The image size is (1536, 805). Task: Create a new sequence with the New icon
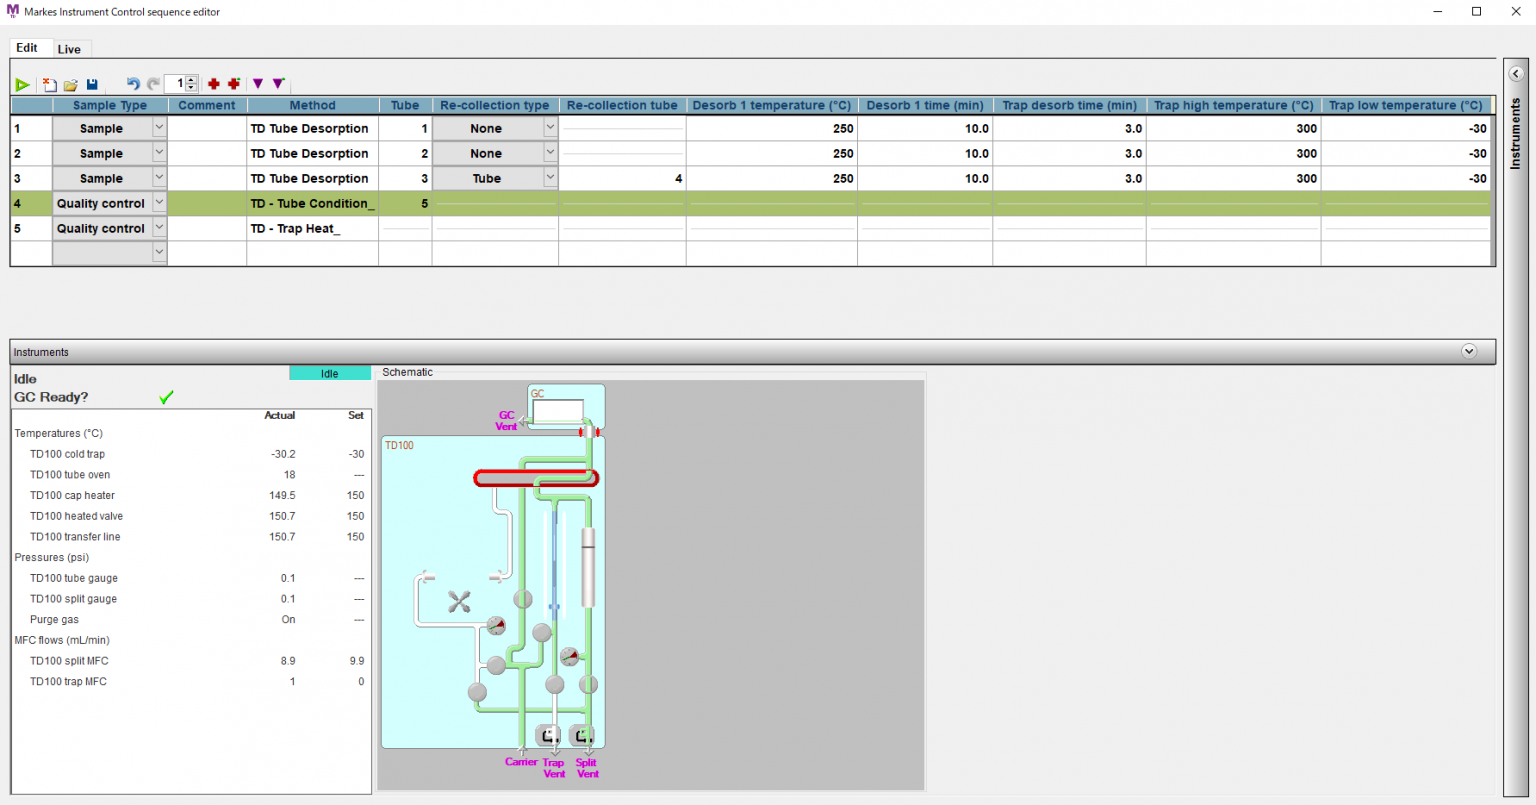pyautogui.click(x=49, y=85)
